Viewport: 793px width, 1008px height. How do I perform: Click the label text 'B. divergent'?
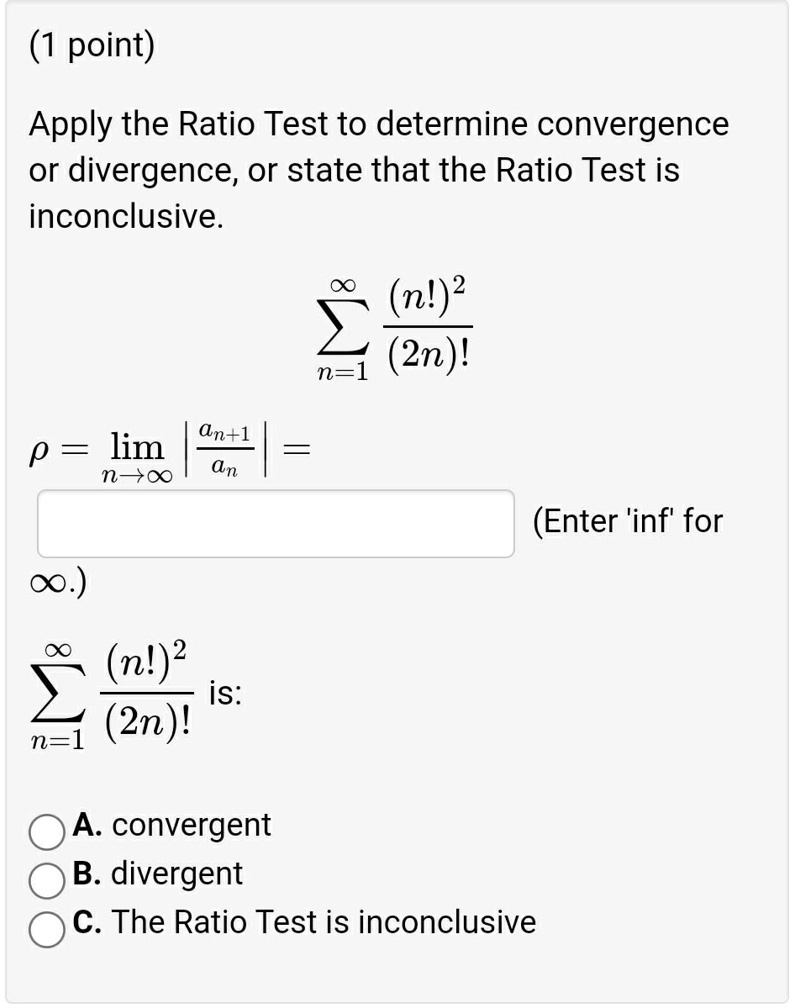(x=156, y=875)
